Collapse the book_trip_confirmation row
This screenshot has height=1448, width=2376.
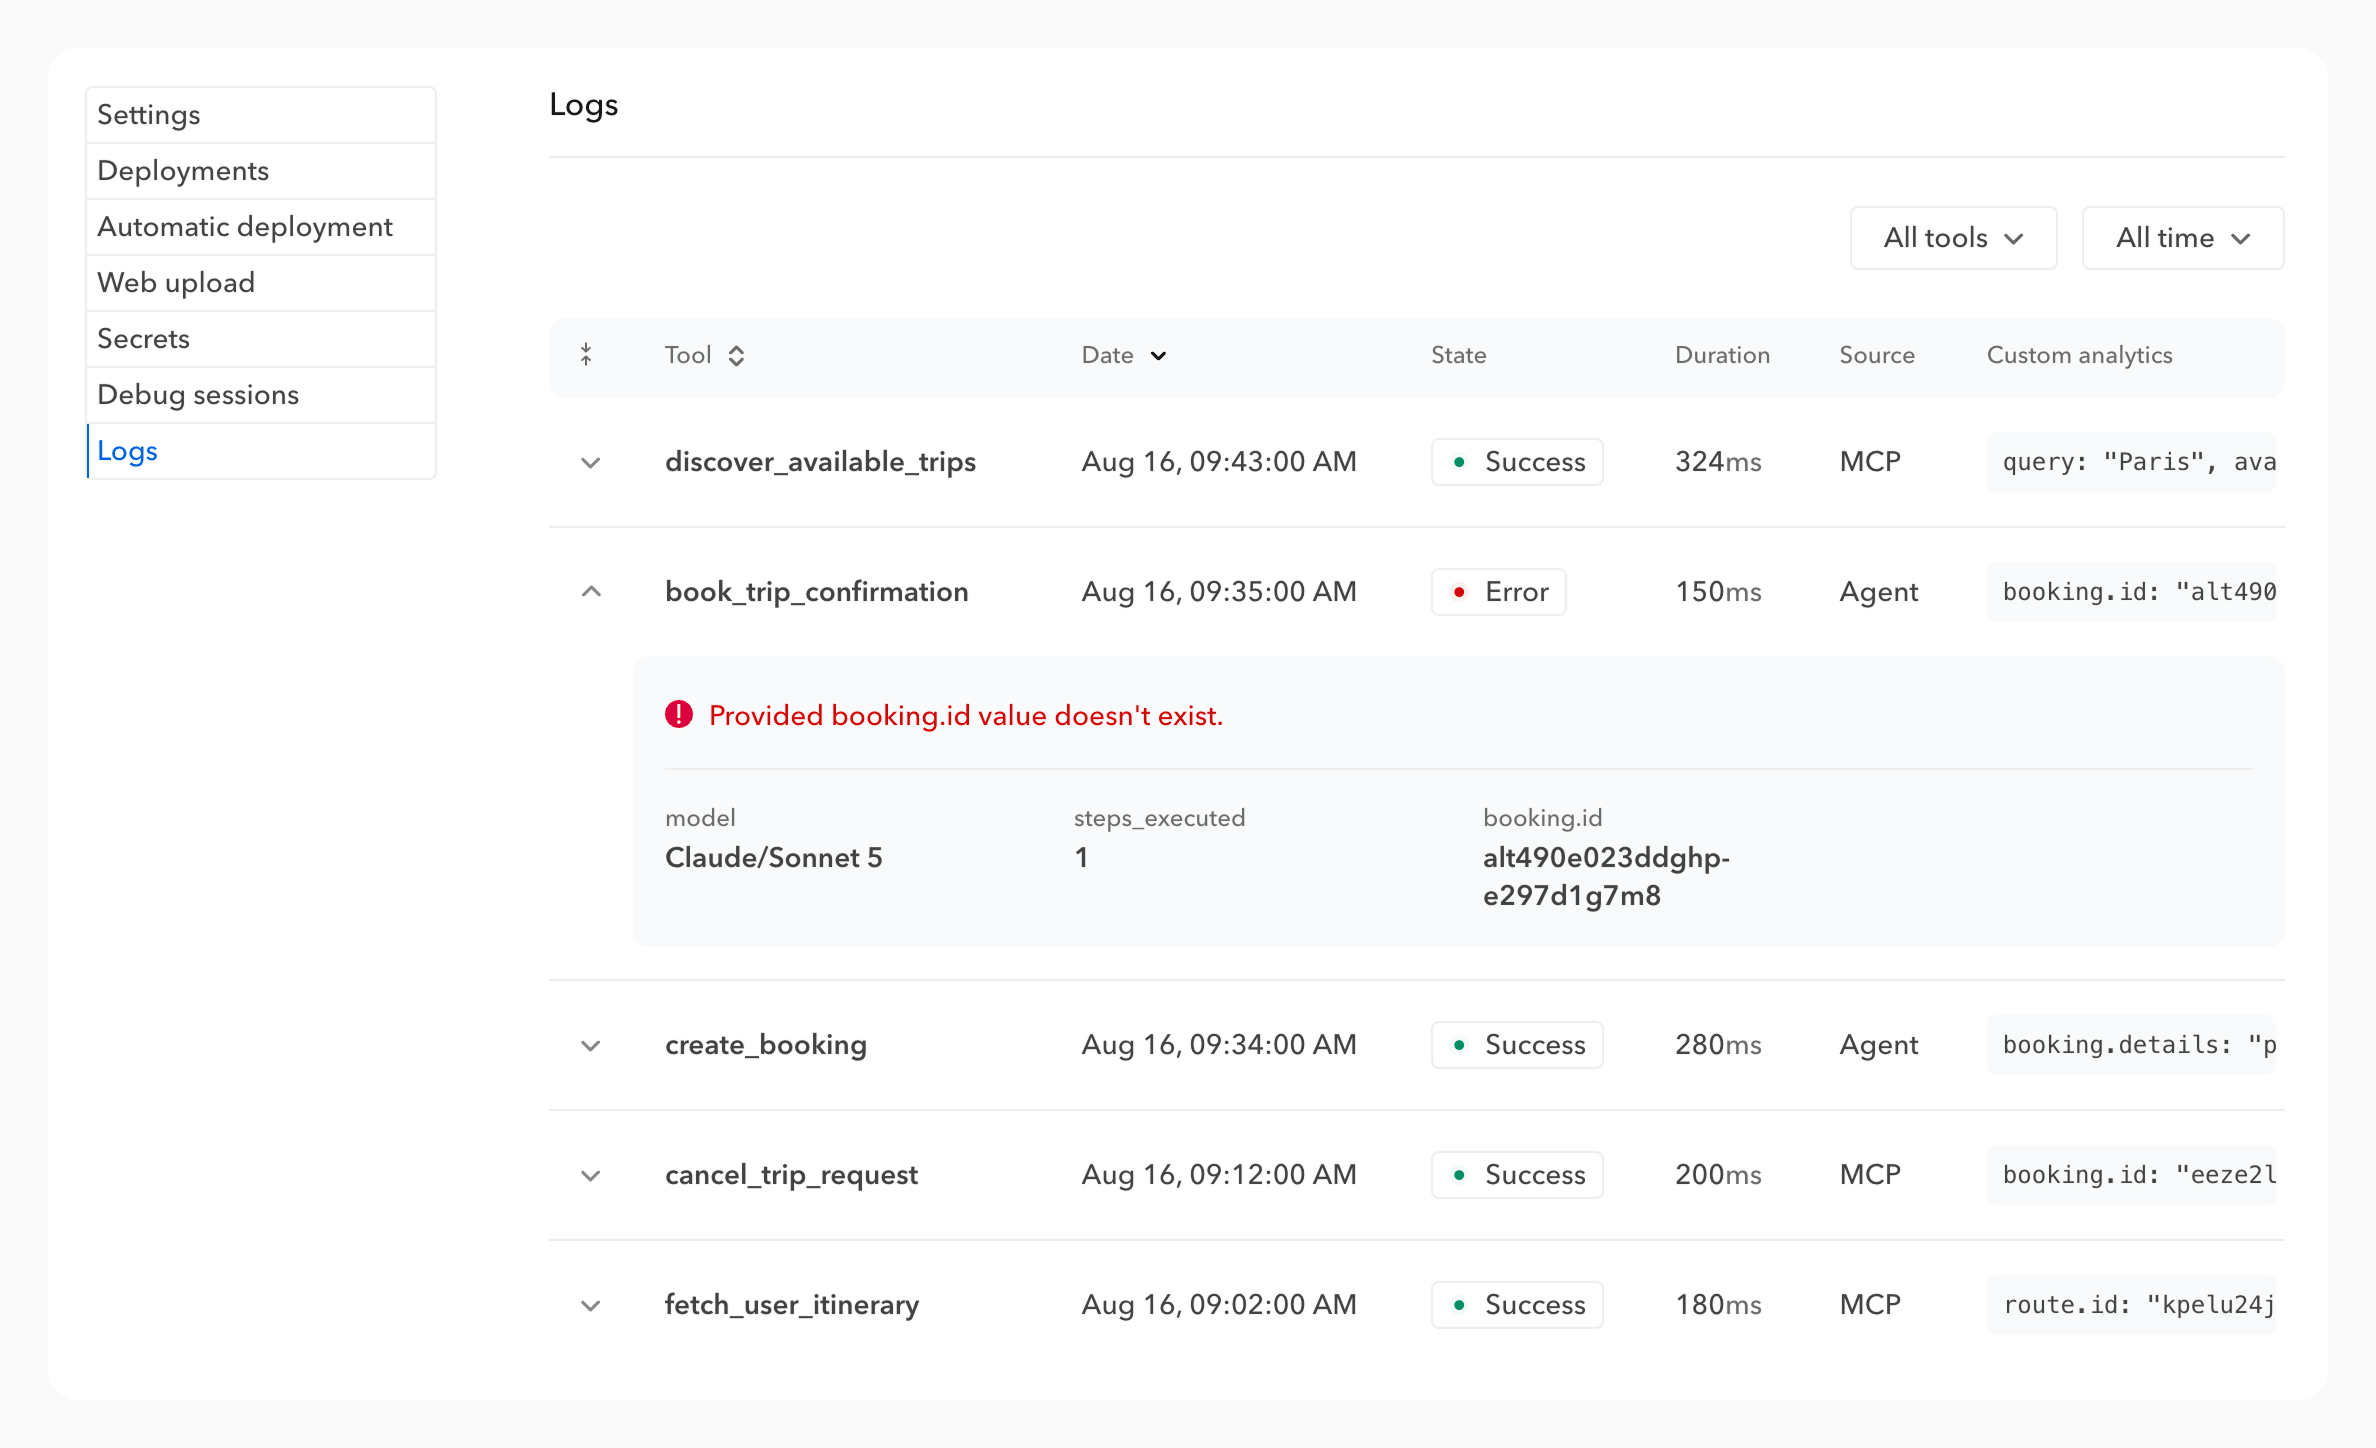tap(591, 592)
